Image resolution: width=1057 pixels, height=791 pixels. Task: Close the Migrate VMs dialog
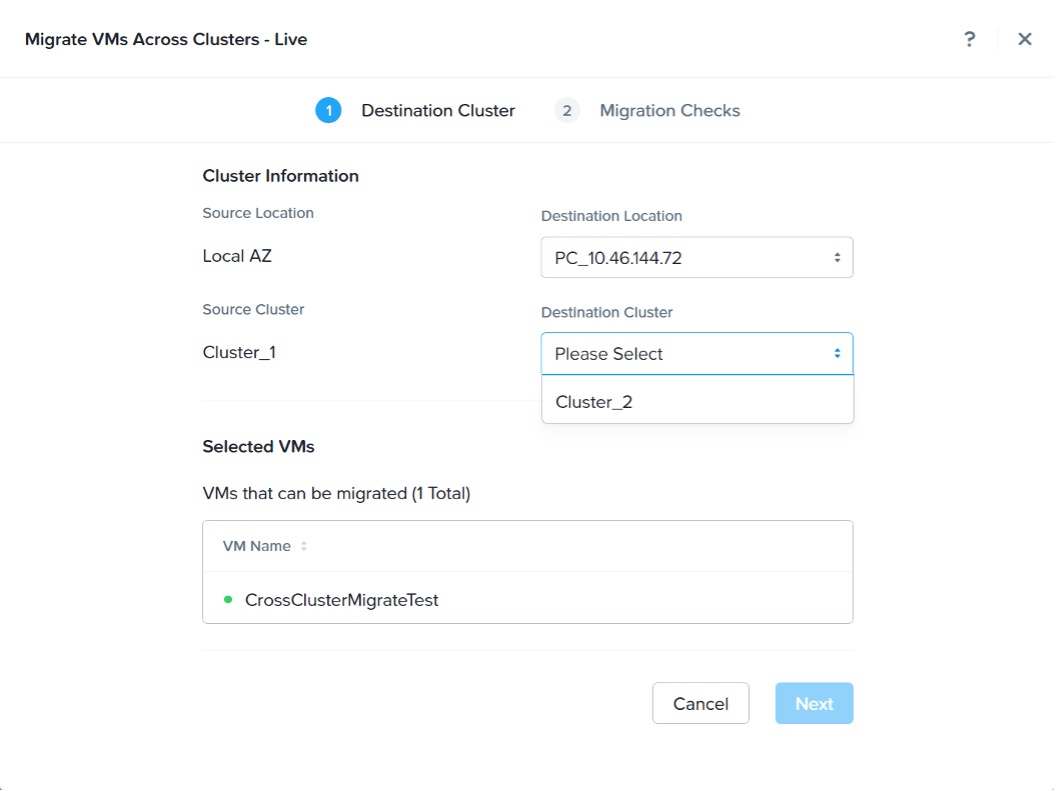pos(1025,39)
